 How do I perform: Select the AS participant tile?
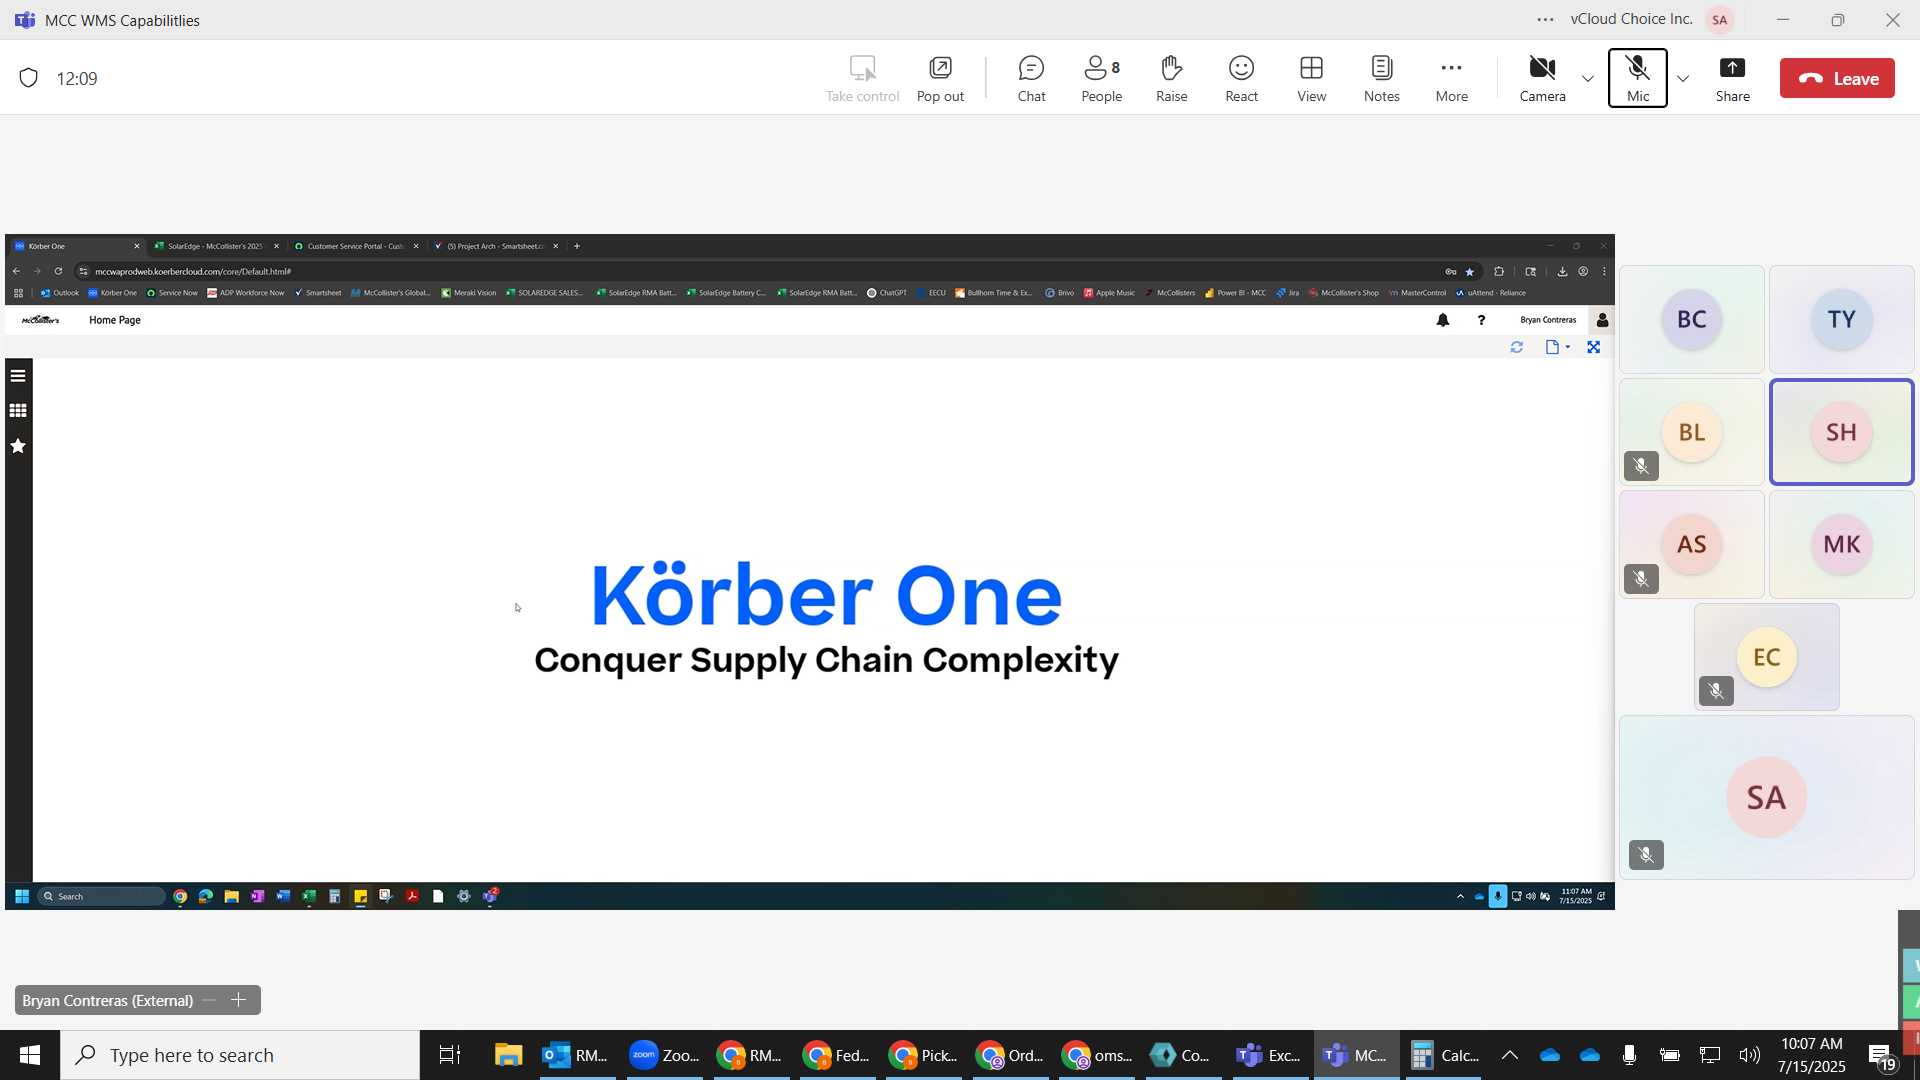point(1691,545)
